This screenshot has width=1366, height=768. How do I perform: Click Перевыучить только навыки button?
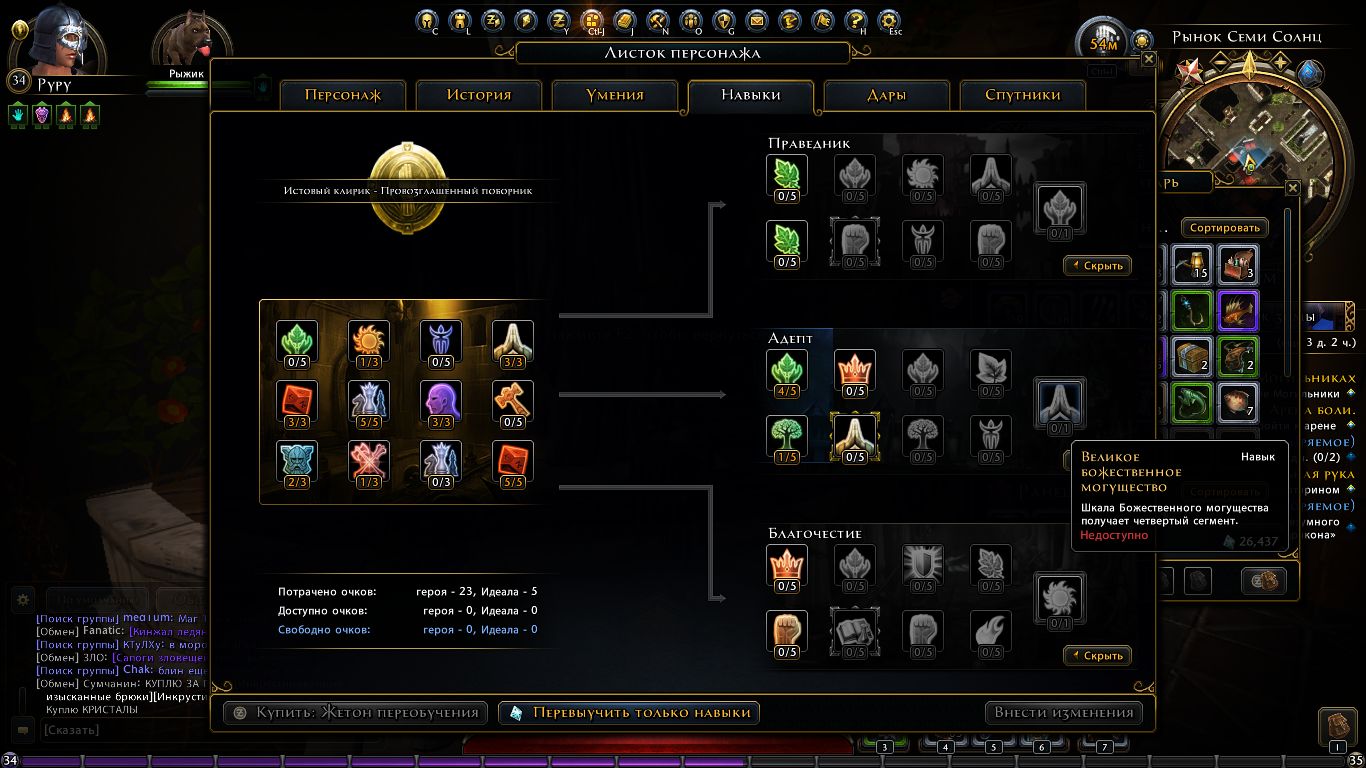coord(629,713)
